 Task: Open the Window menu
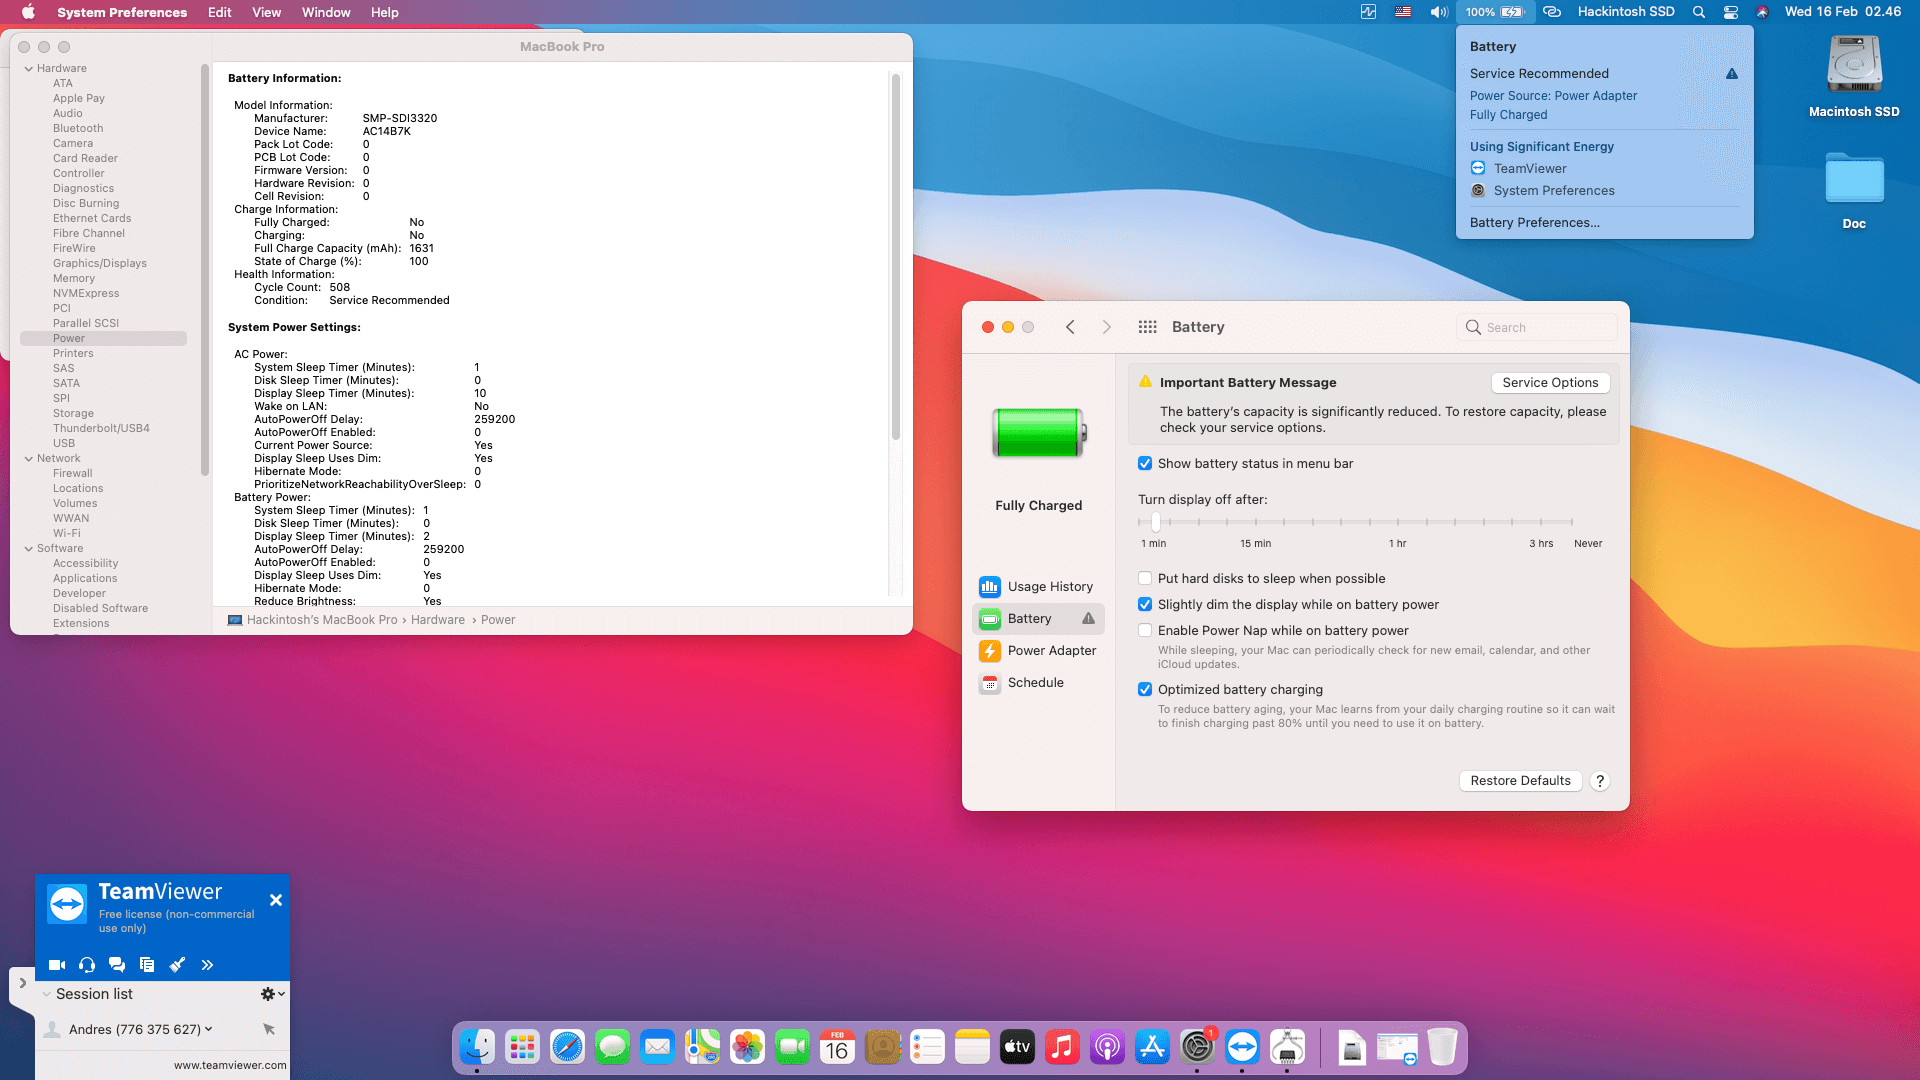(x=325, y=12)
